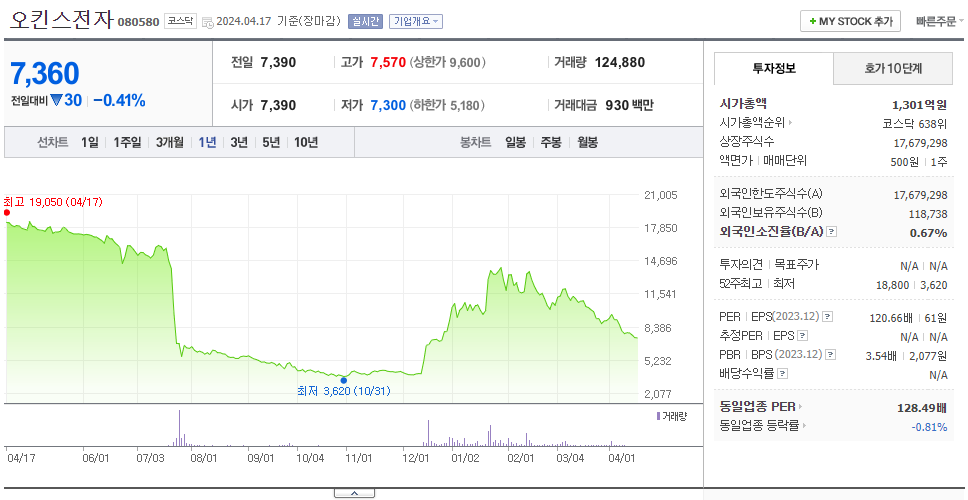The width and height of the screenshot is (968, 500).
Task: Click the tall volume bar near 07/03
Action: click(180, 428)
